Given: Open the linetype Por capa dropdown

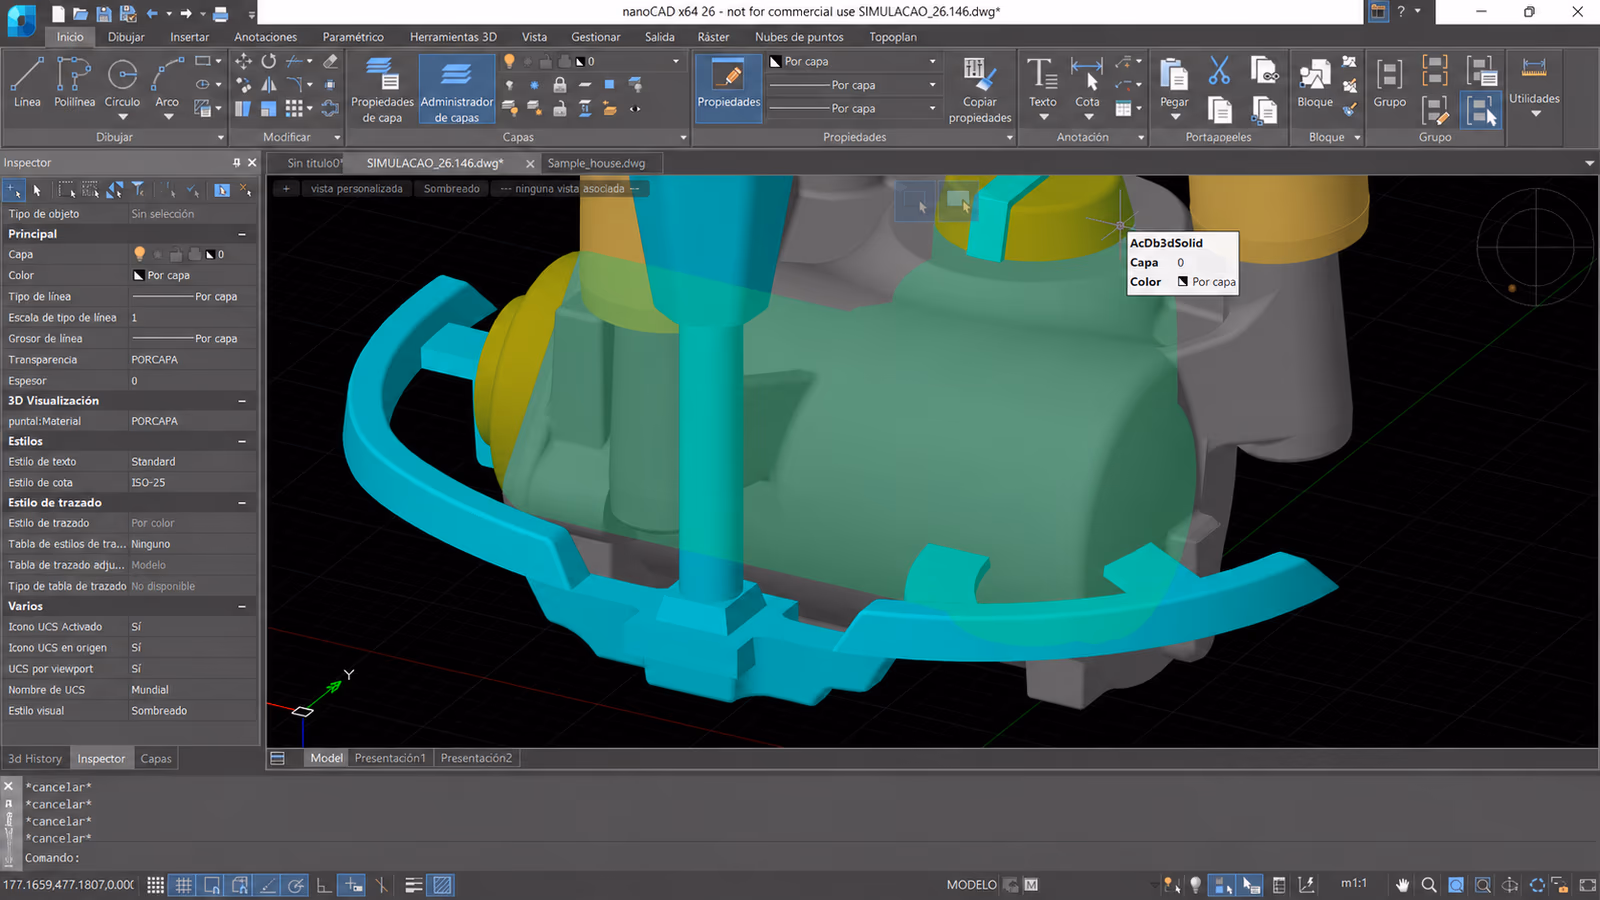Looking at the screenshot, I should 932,85.
